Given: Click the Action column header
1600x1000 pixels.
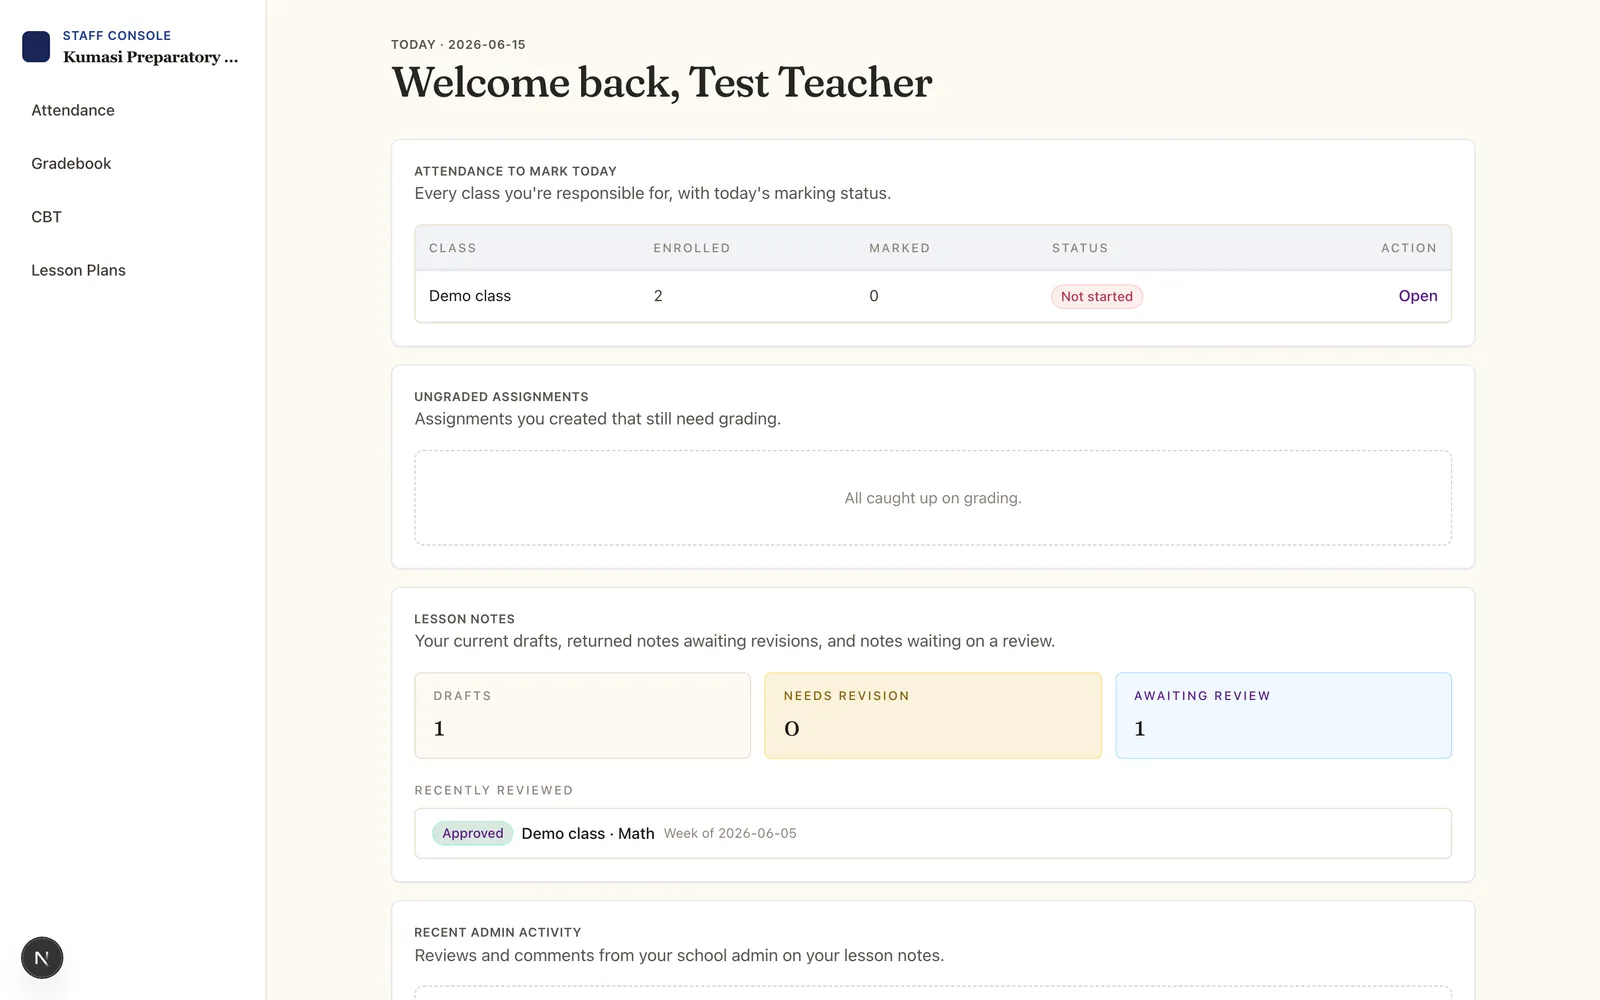Looking at the screenshot, I should (1409, 248).
